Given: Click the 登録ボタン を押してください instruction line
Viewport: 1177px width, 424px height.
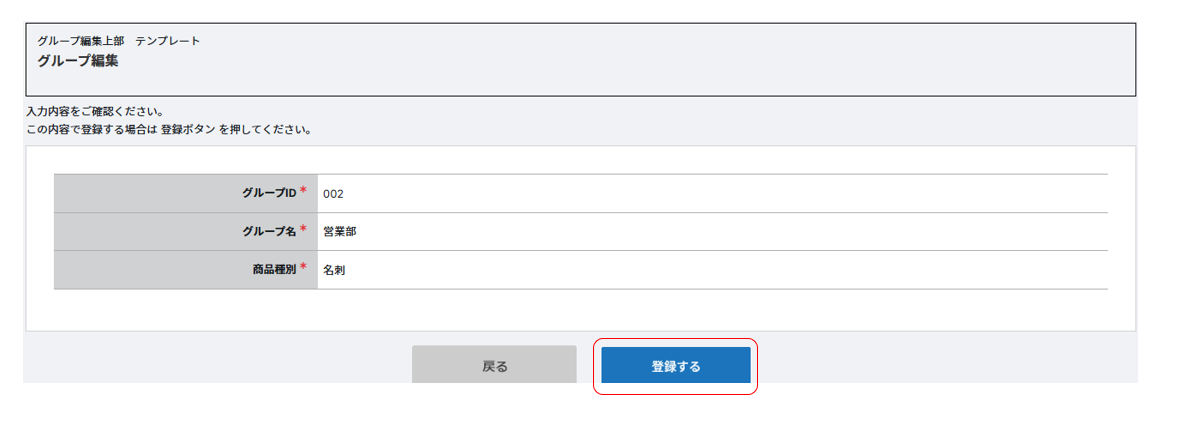Looking at the screenshot, I should [170, 130].
